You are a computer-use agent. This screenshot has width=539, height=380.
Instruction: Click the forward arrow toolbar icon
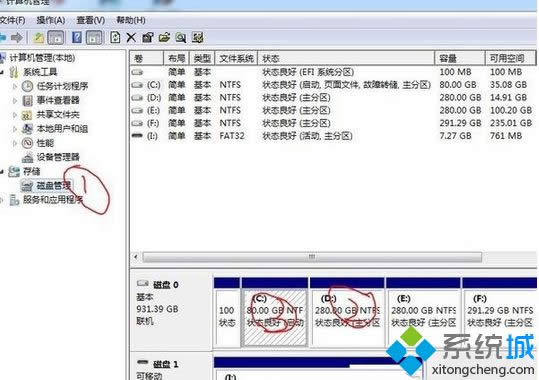click(x=16, y=37)
